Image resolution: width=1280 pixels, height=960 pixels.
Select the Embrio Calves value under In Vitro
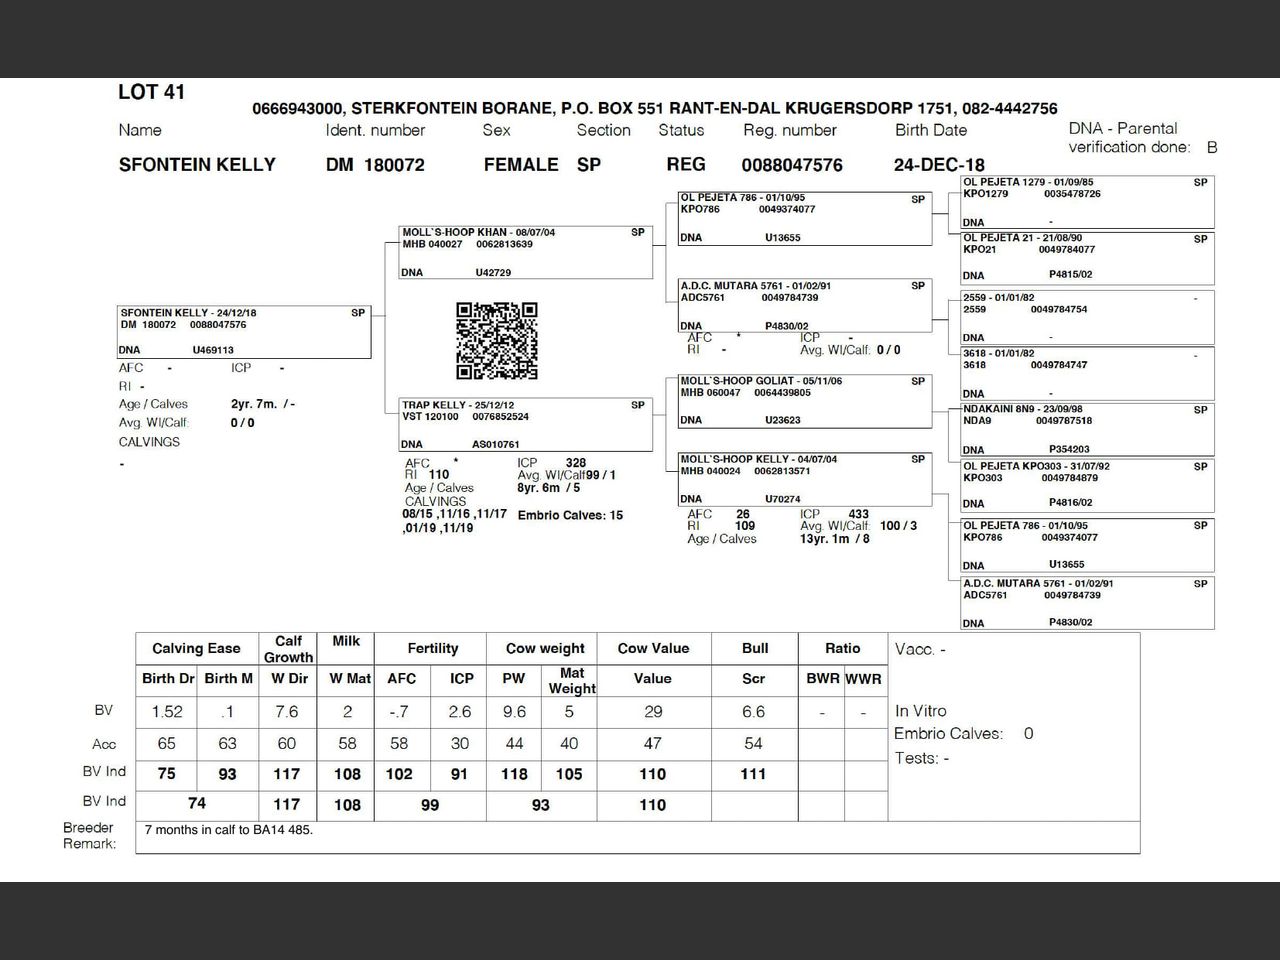click(x=1028, y=734)
